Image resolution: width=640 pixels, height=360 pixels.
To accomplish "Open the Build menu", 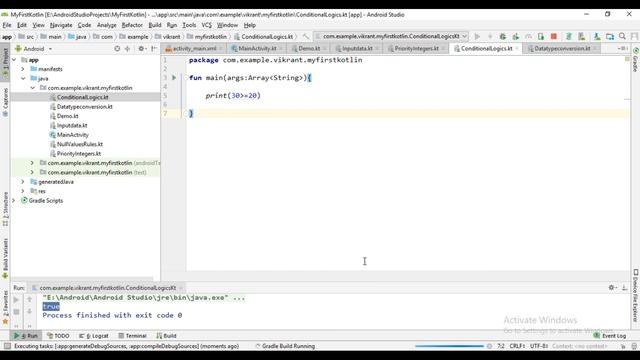I will click(x=155, y=25).
